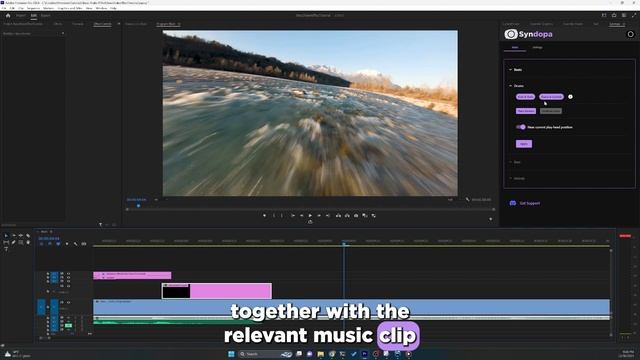Click the timeline playhead marker on ruler
The width and height of the screenshot is (640, 360).
[x=344, y=244]
